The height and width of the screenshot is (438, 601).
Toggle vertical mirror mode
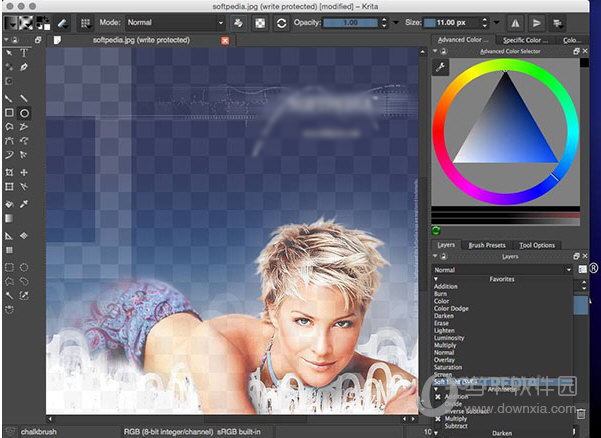click(537, 23)
